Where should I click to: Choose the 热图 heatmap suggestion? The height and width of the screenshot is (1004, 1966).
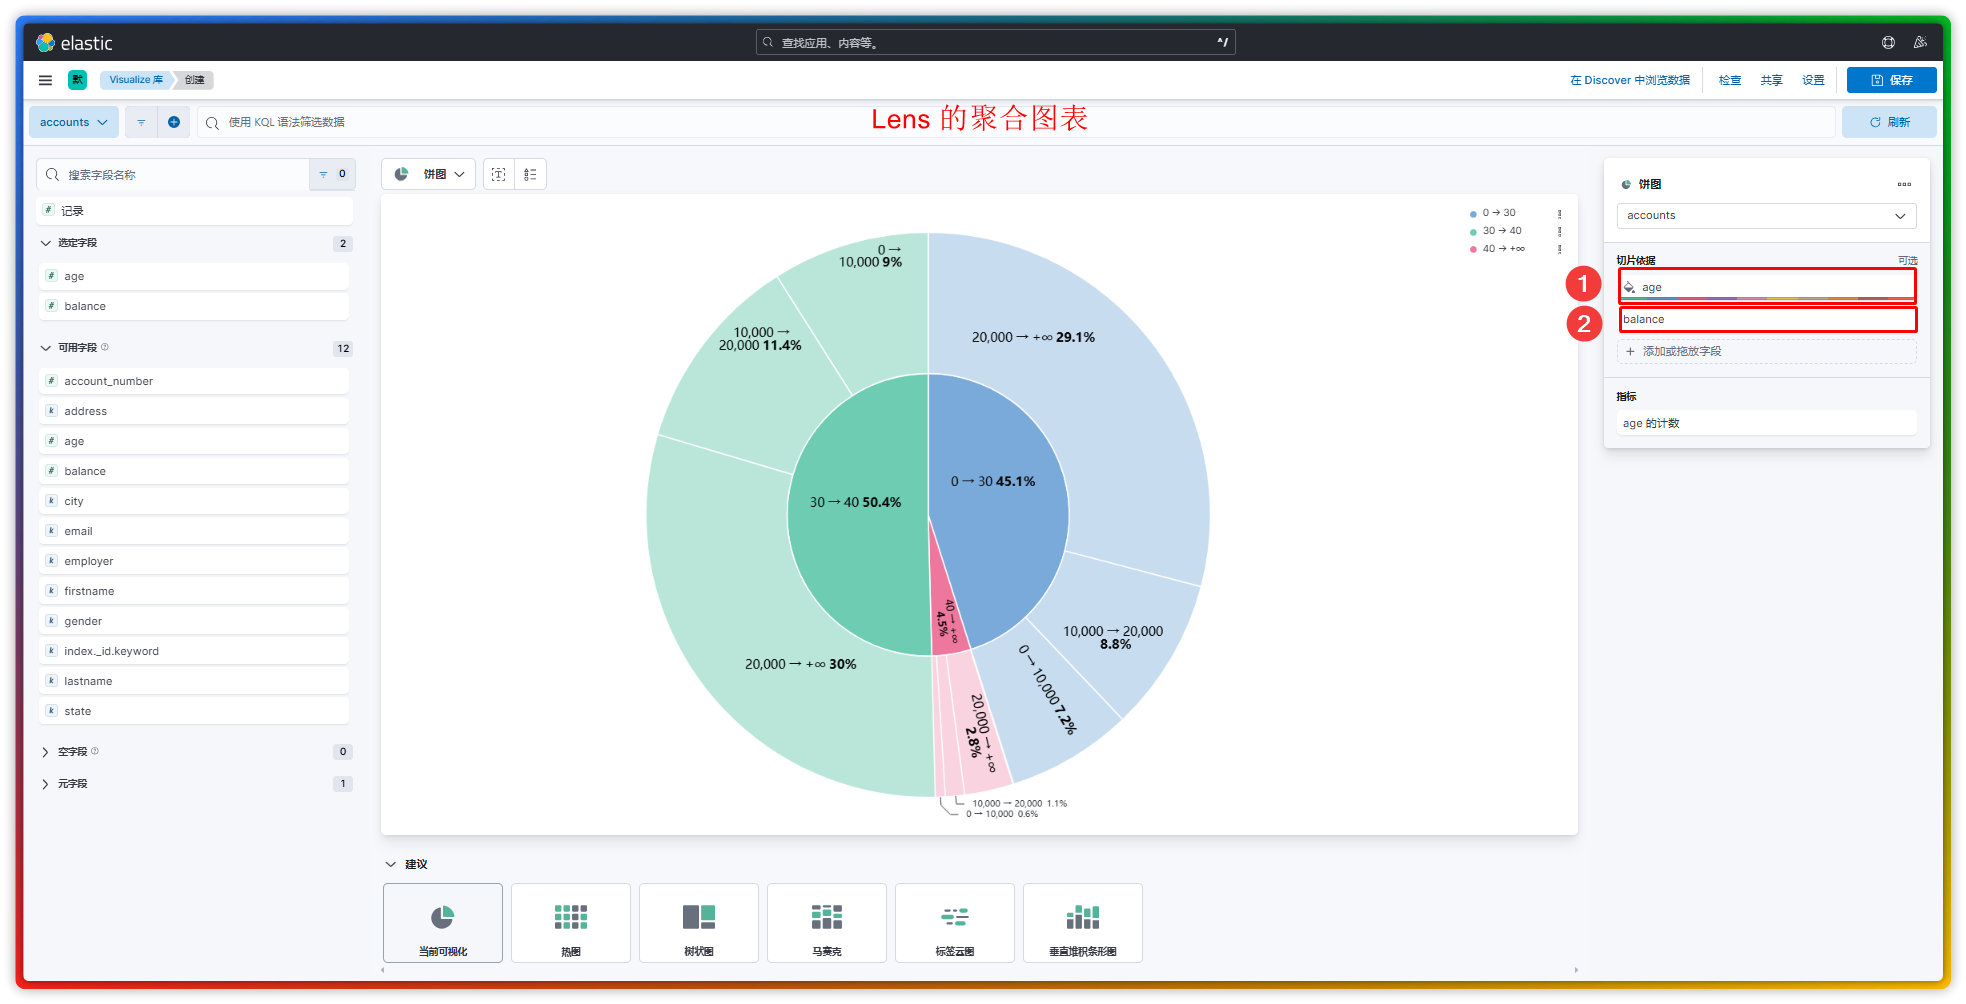571,923
